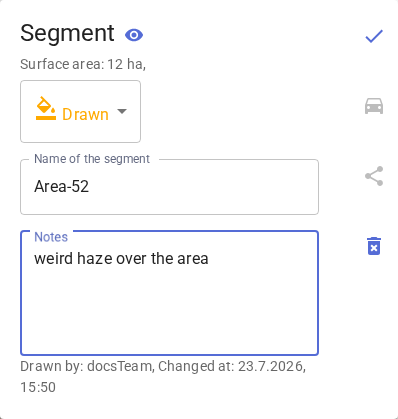Click the Segment heading
This screenshot has width=398, height=419.
(x=67, y=34)
